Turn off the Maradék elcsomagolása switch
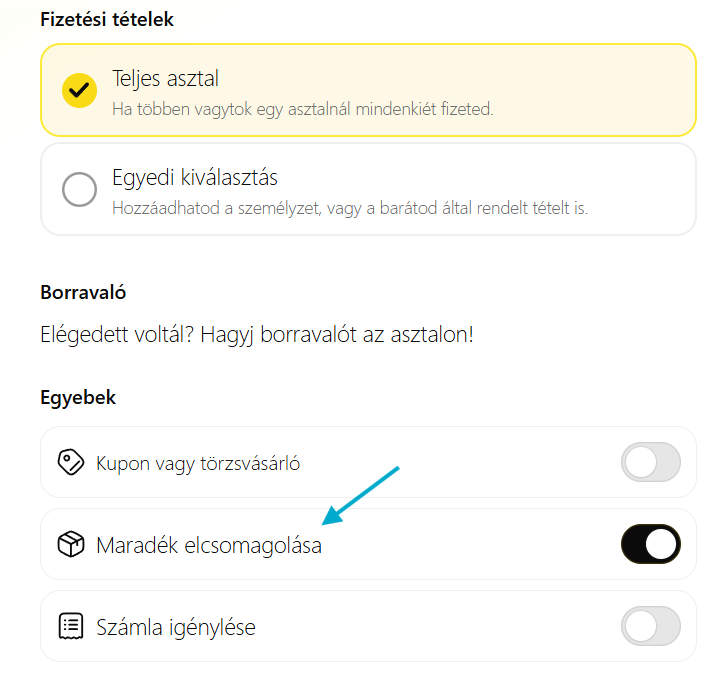Image resolution: width=716 pixels, height=676 pixels. click(x=650, y=545)
